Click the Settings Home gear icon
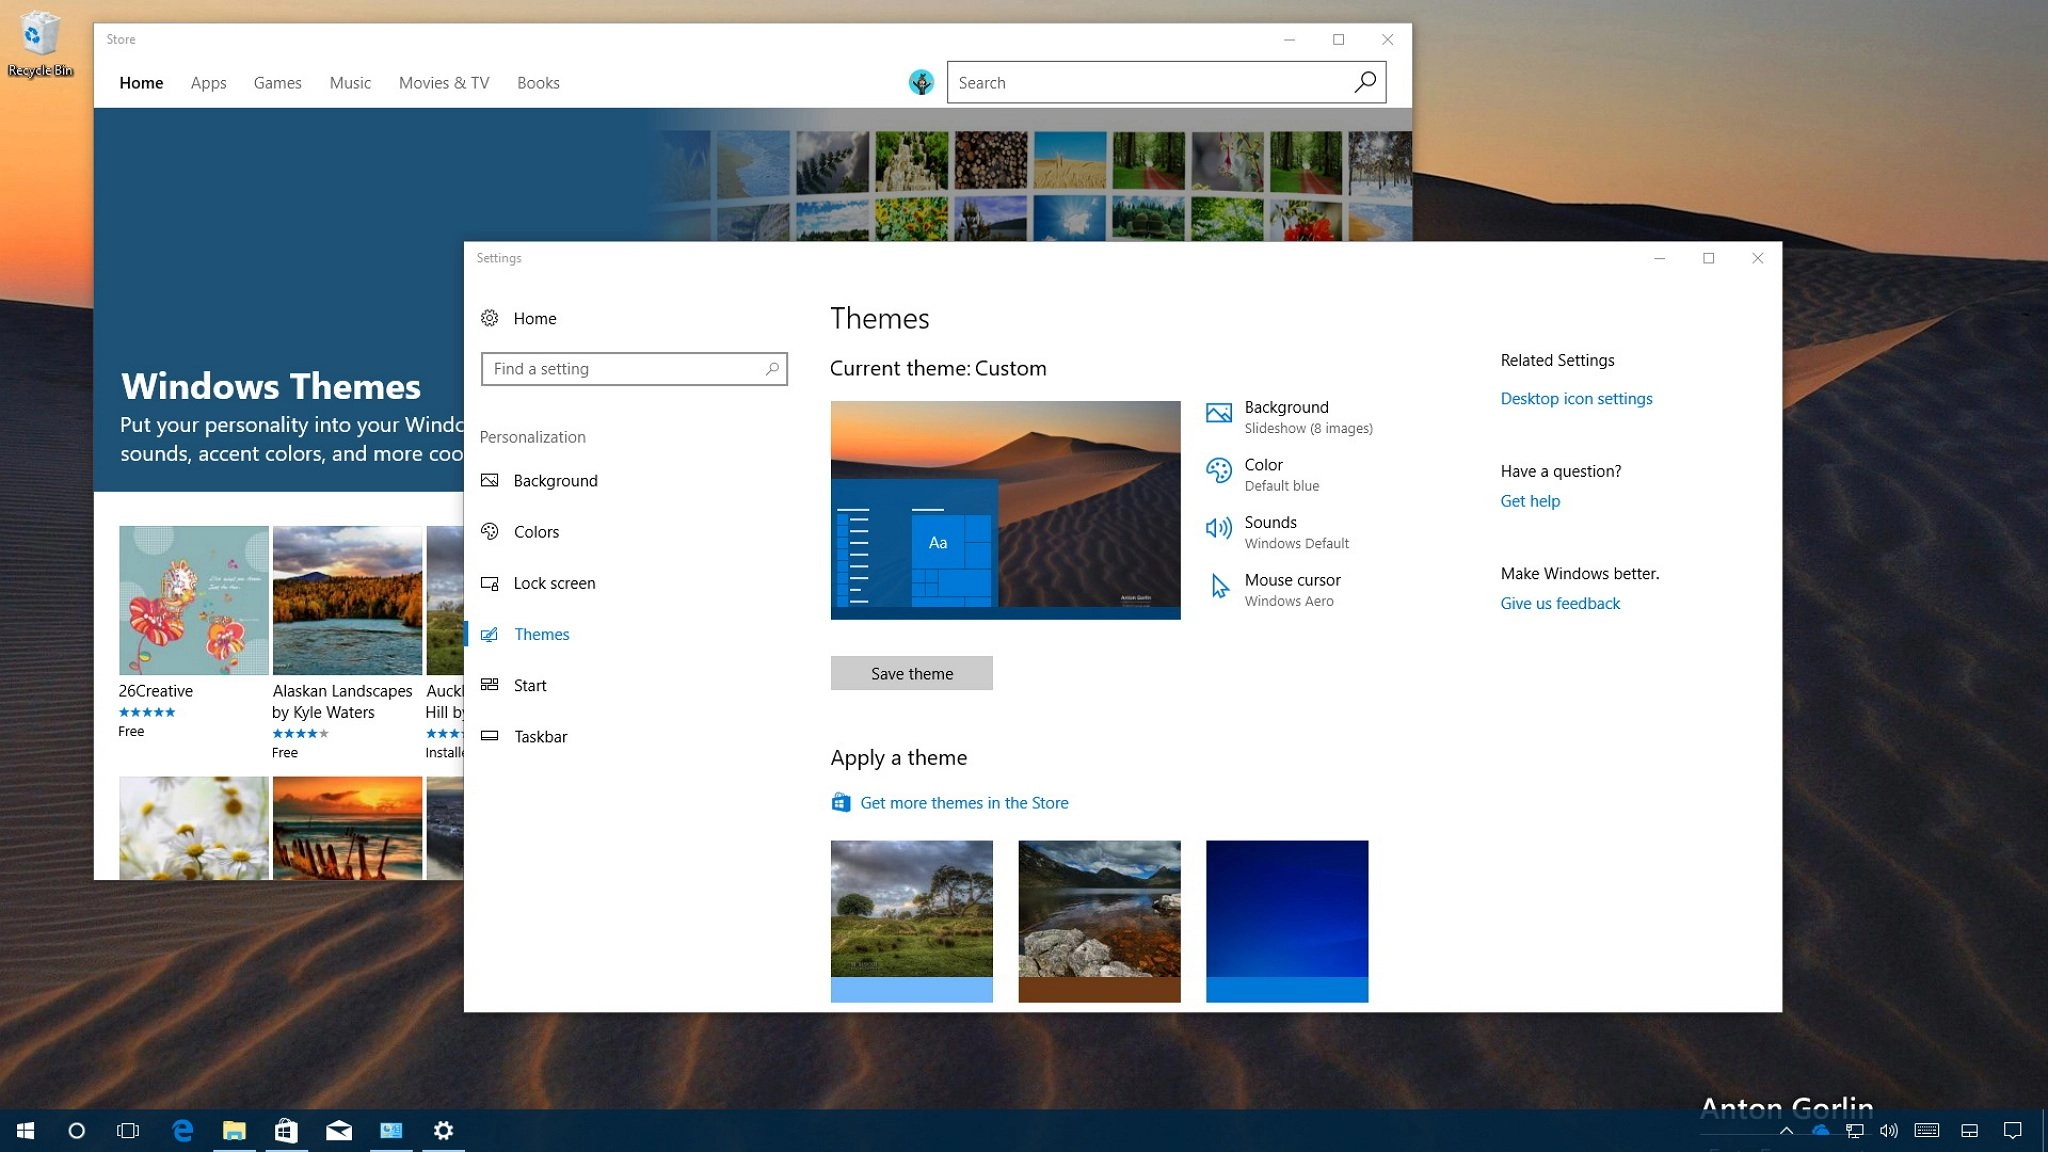 [x=489, y=318]
